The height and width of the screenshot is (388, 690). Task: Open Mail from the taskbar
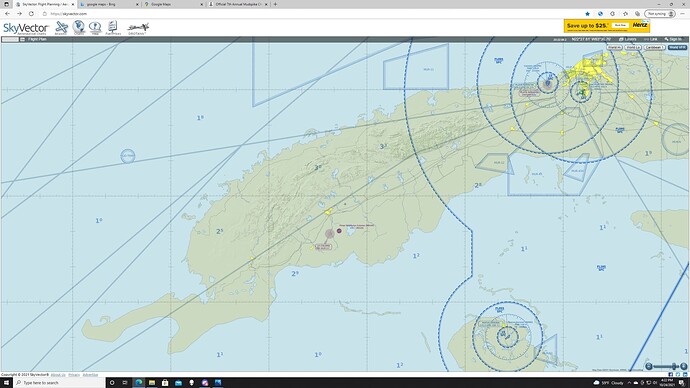(x=178, y=383)
